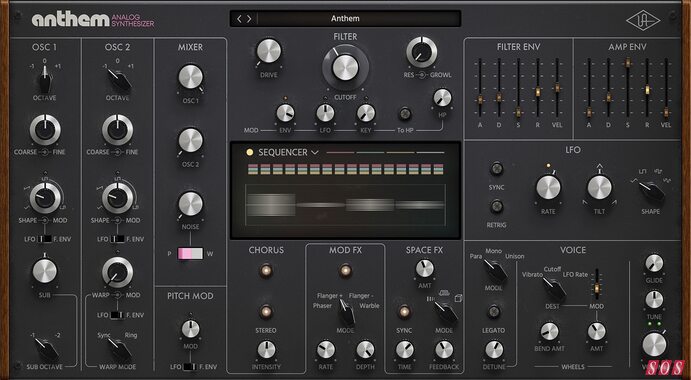Click the next preset arrow
Screen dimensions: 691x380
point(249,19)
